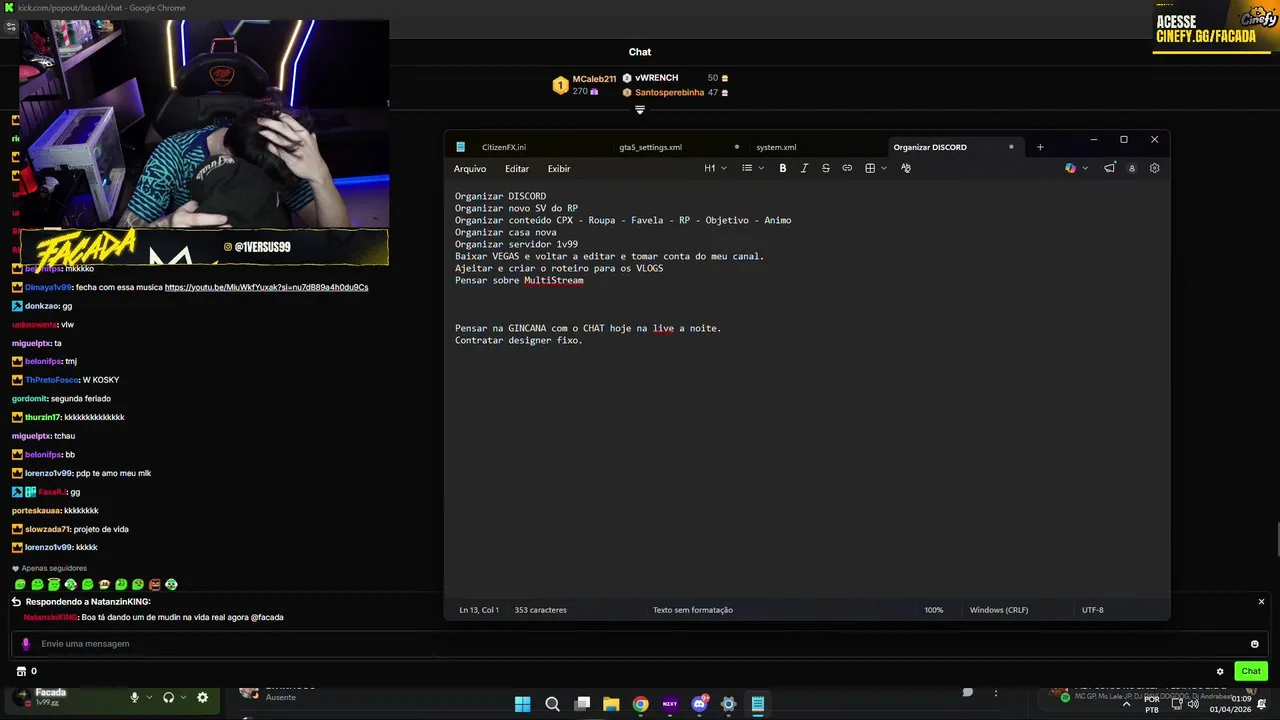
Task: Click Texto sem formatação in status bar
Action: (693, 610)
